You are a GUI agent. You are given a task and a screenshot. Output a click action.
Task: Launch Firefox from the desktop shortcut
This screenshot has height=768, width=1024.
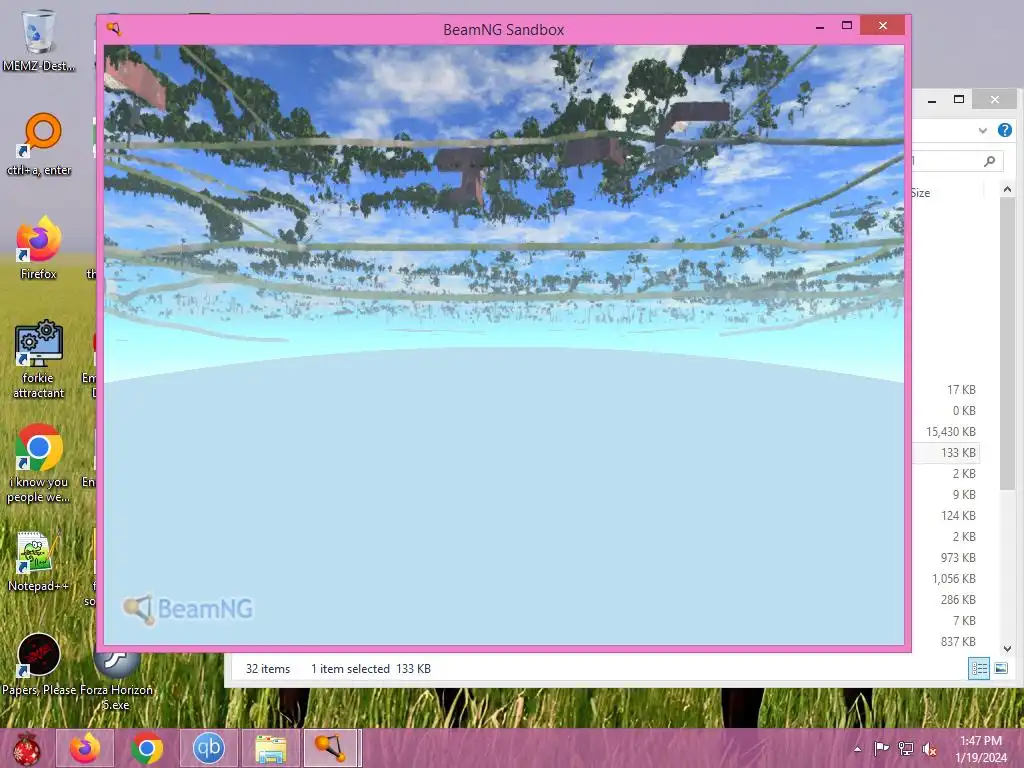click(x=39, y=247)
